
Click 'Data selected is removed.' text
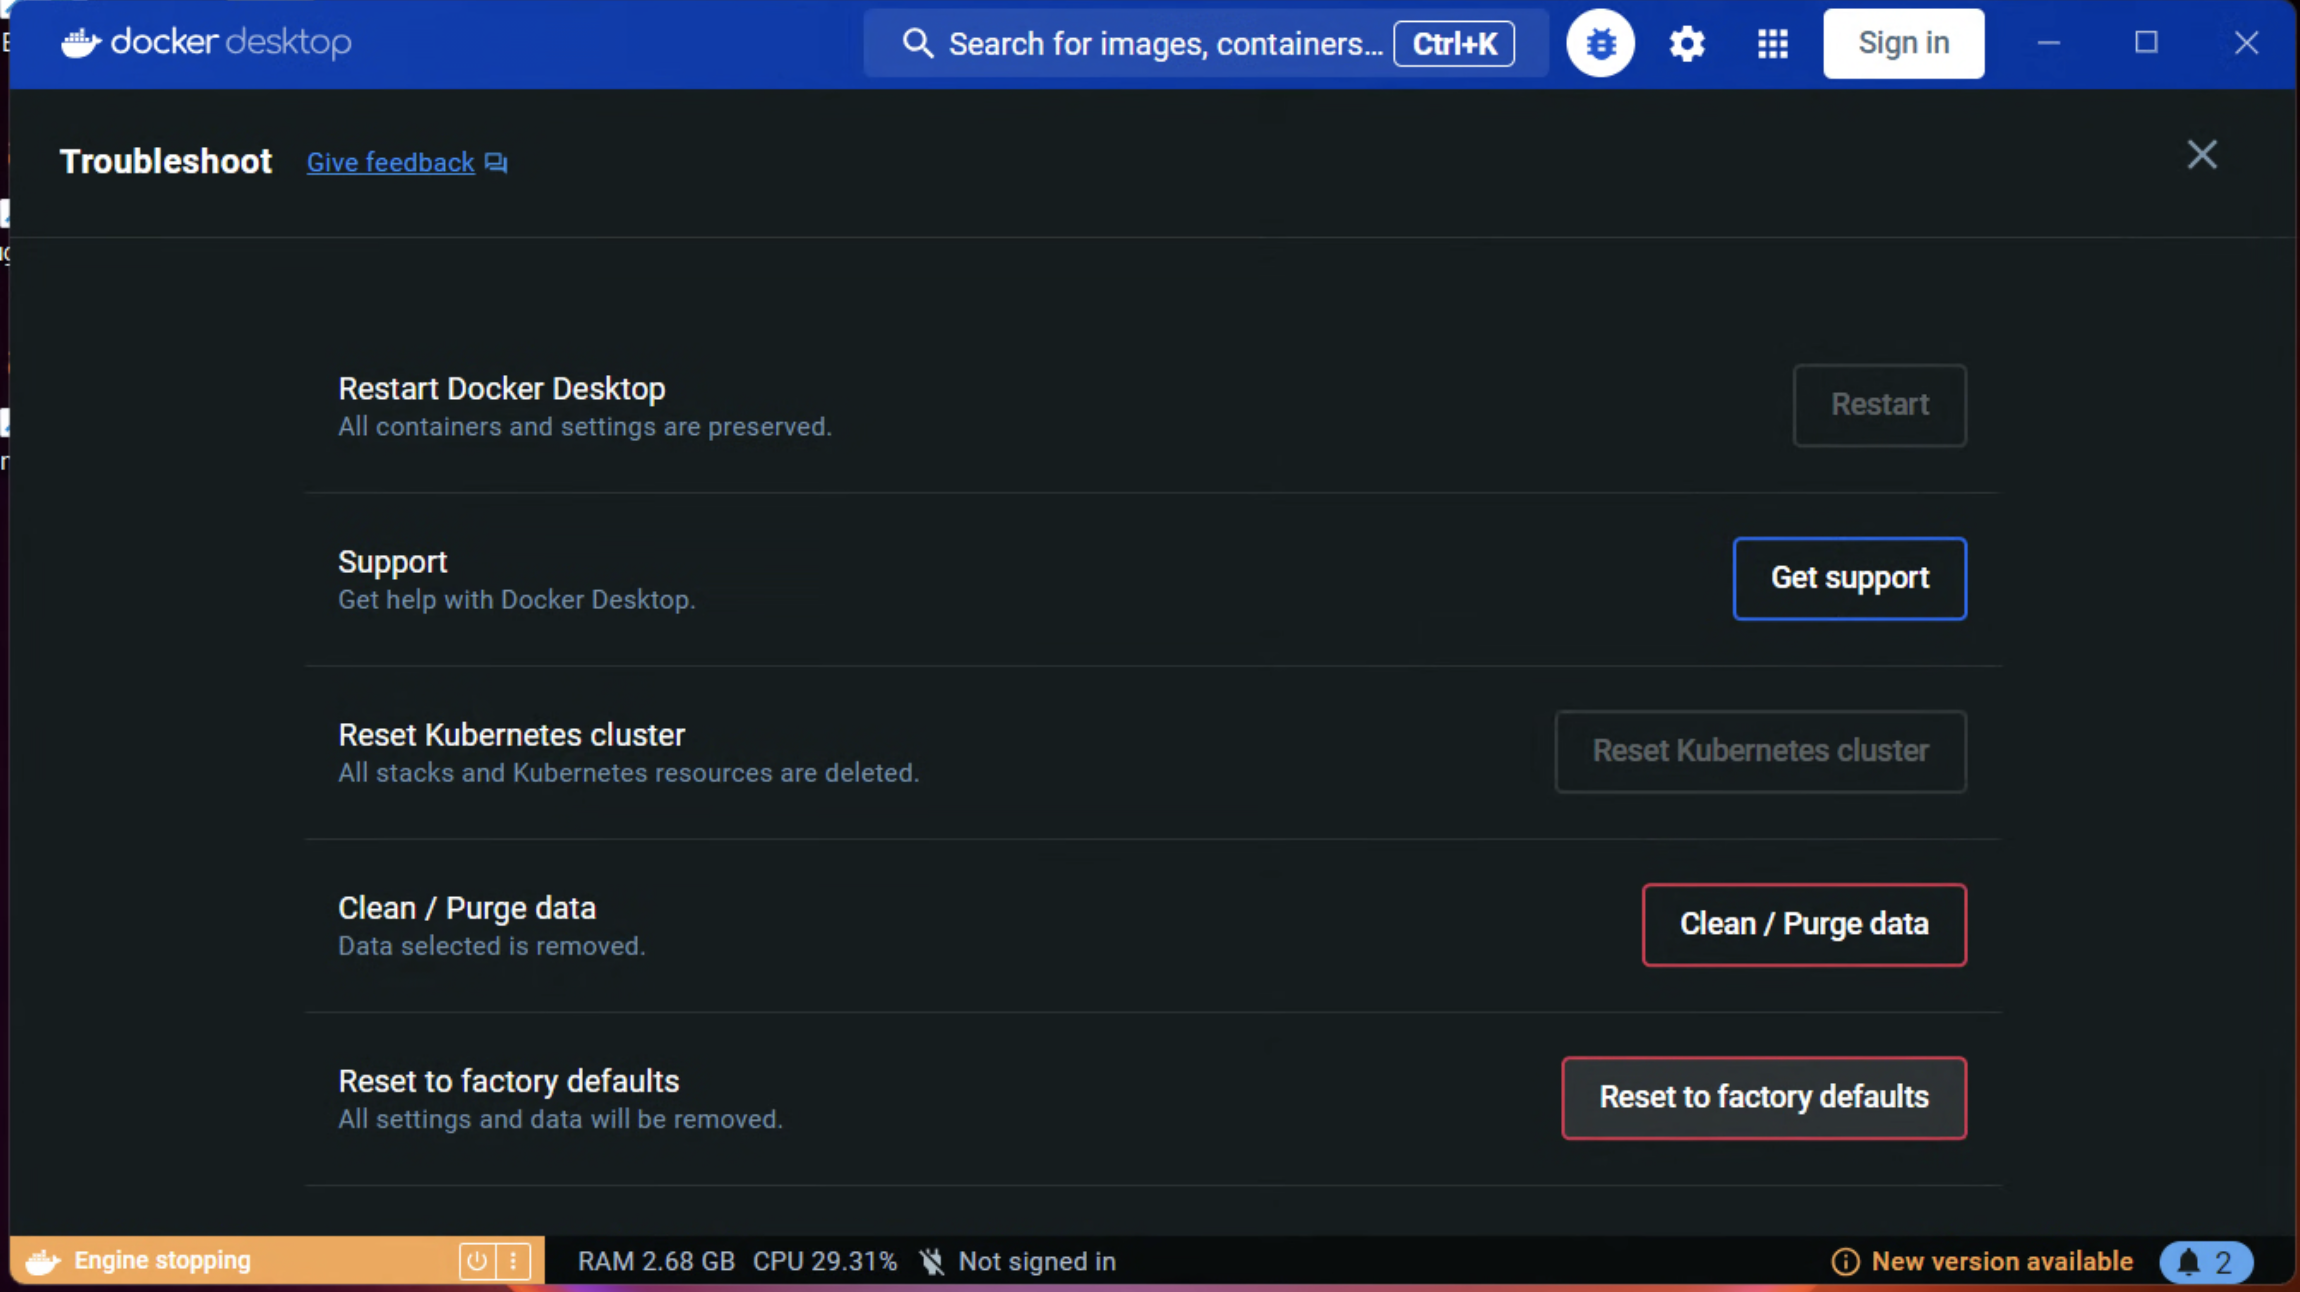click(491, 946)
